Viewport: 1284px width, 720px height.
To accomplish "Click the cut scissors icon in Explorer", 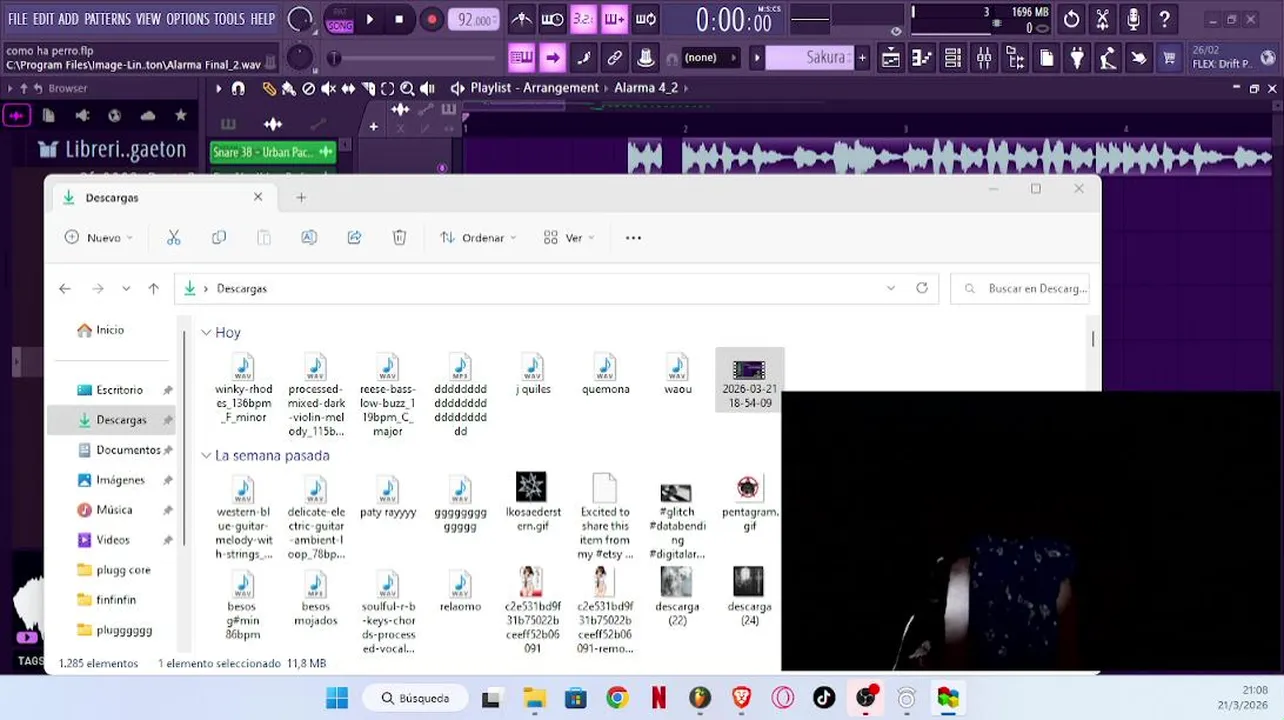I will [x=174, y=238].
